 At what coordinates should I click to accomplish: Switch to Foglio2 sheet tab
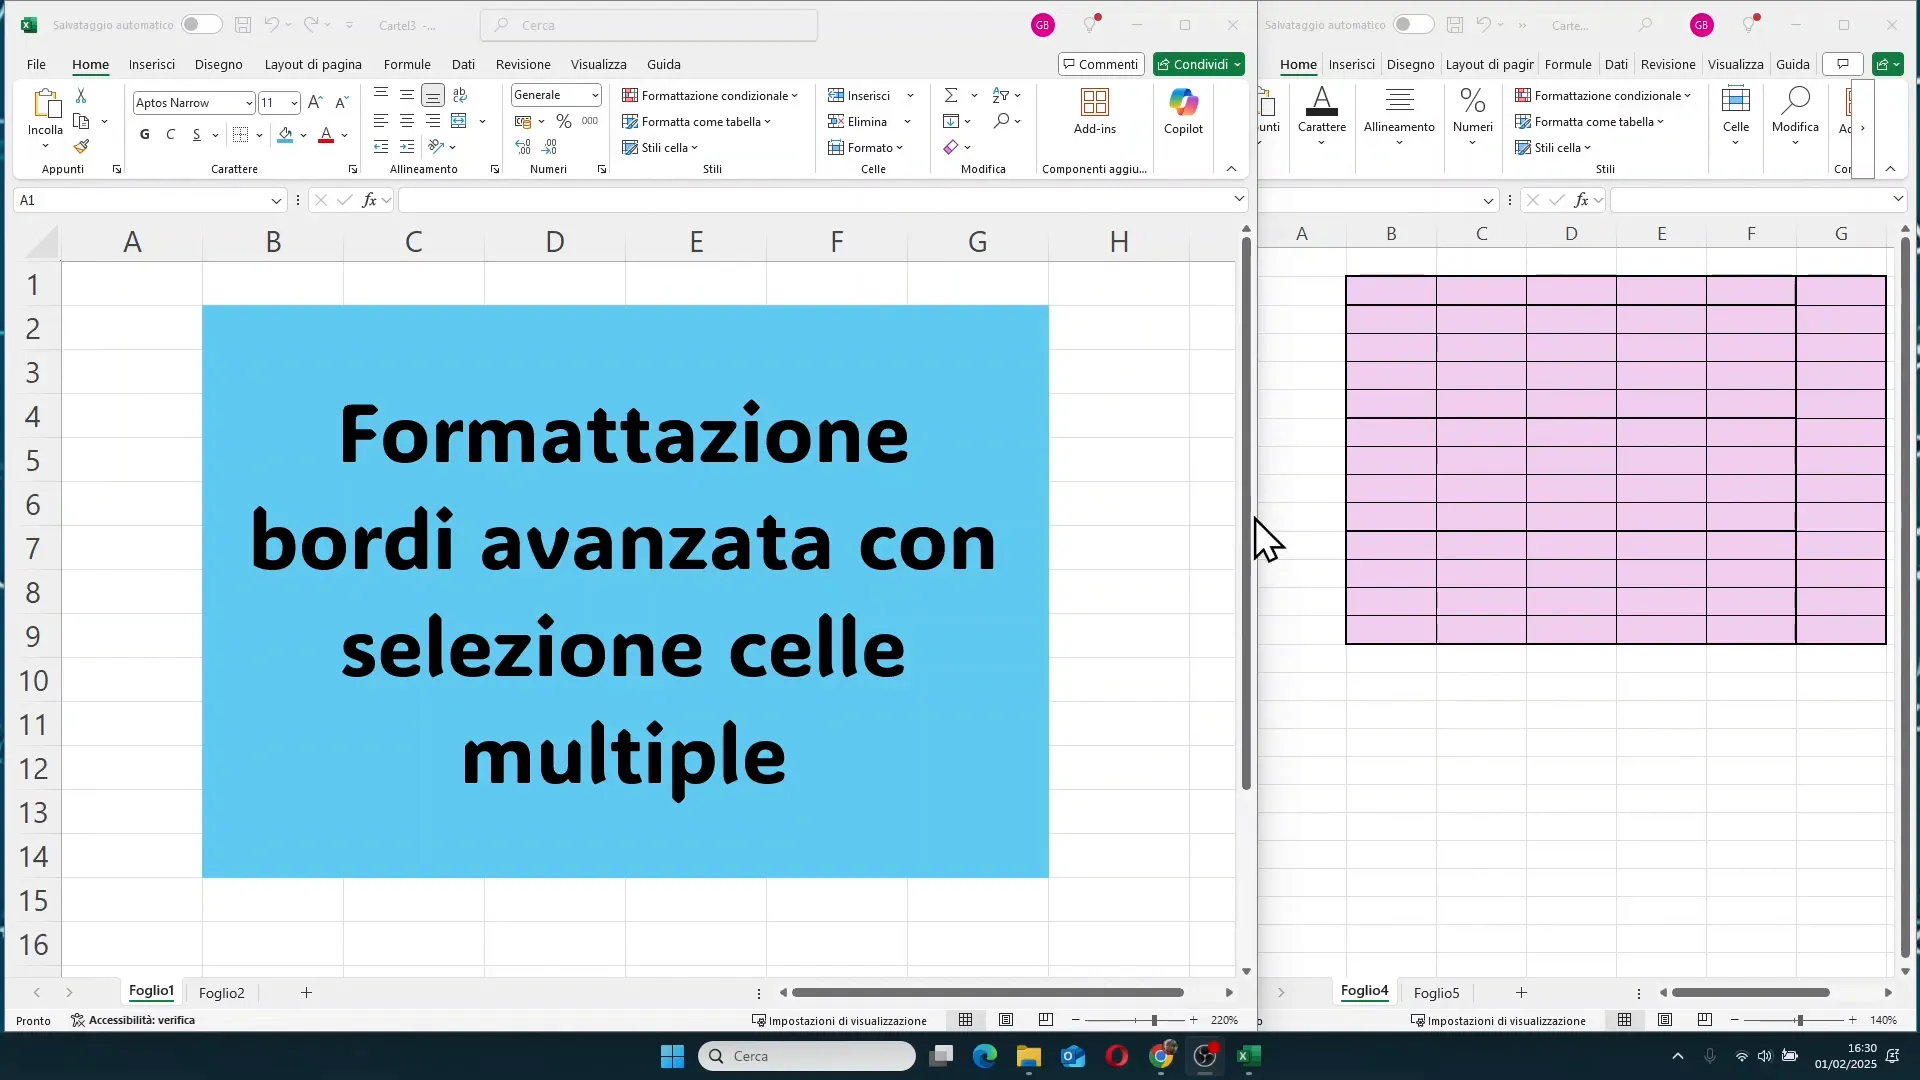point(221,993)
